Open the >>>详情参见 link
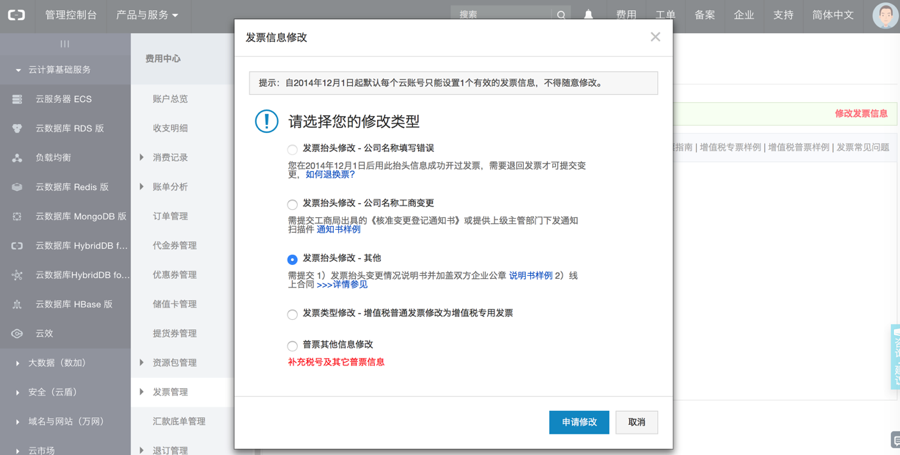 click(342, 285)
